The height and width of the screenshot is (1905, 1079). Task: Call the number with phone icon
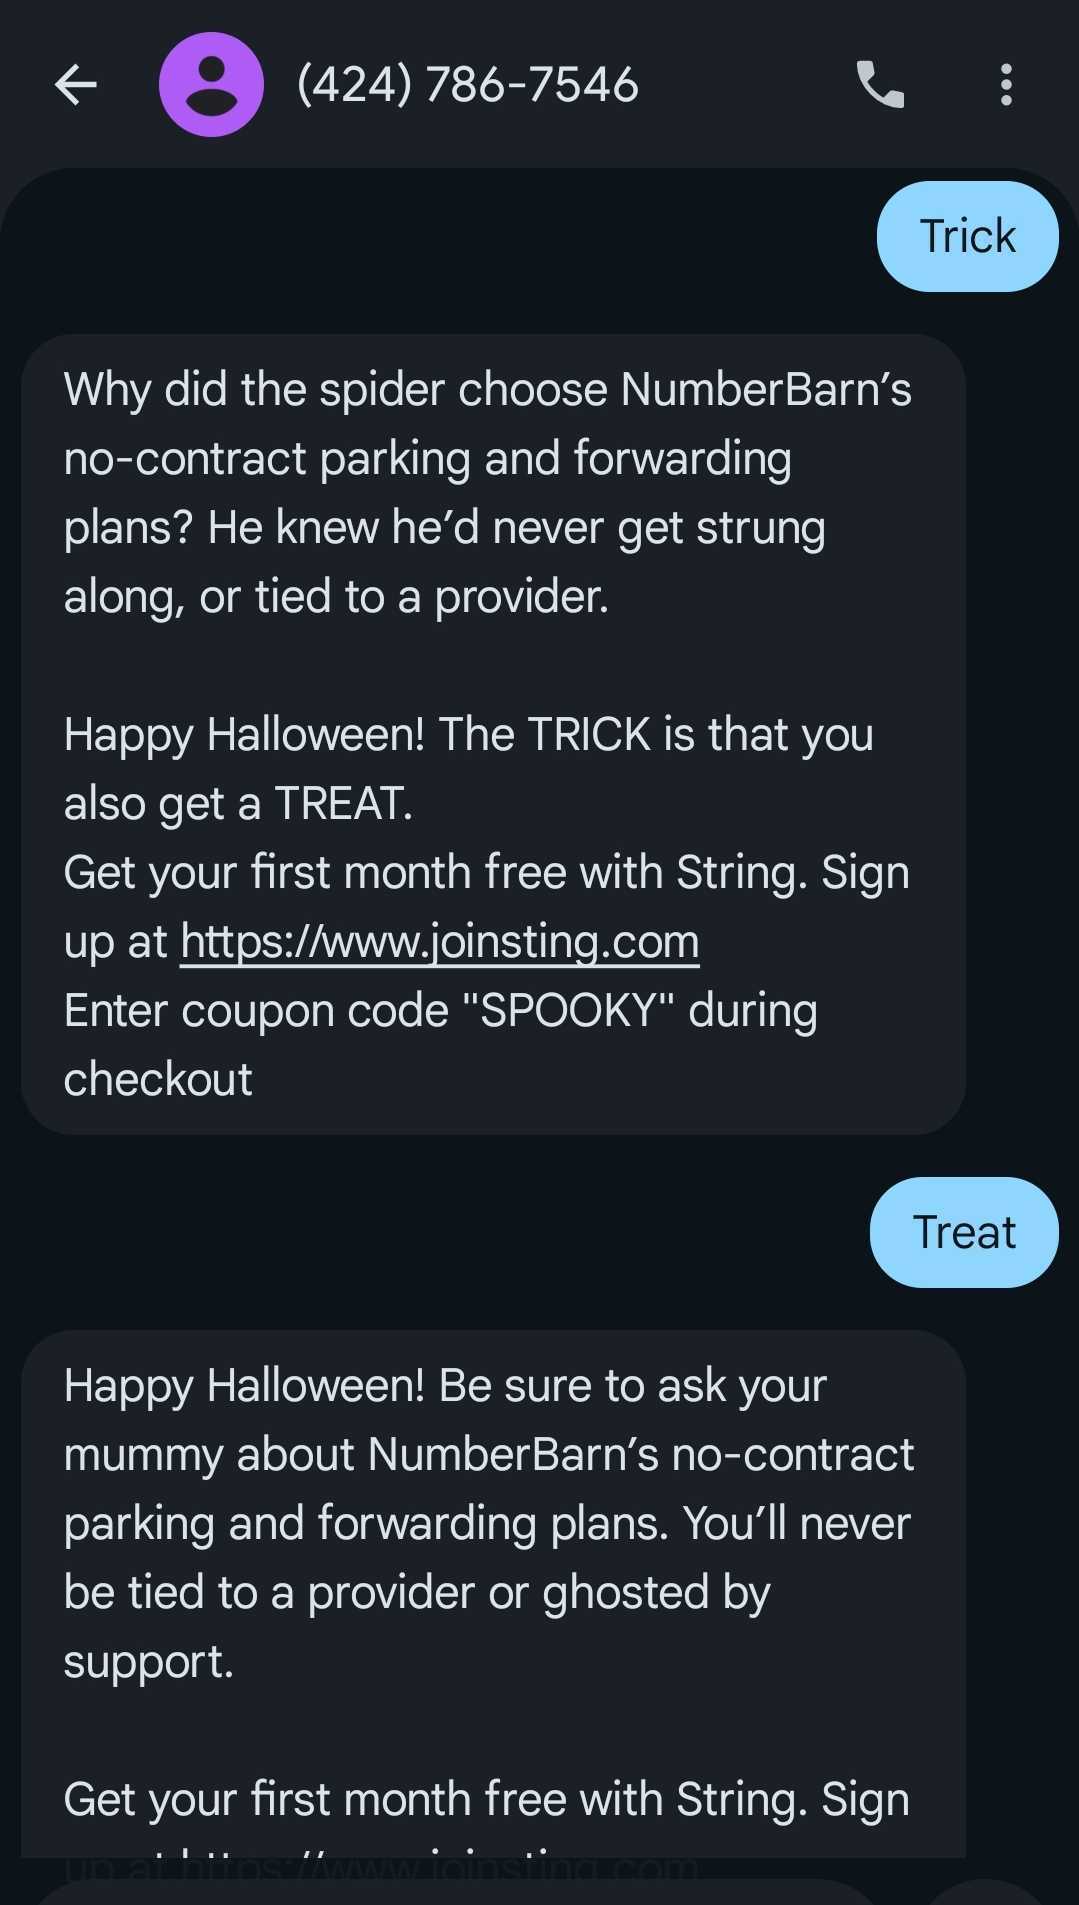(880, 85)
